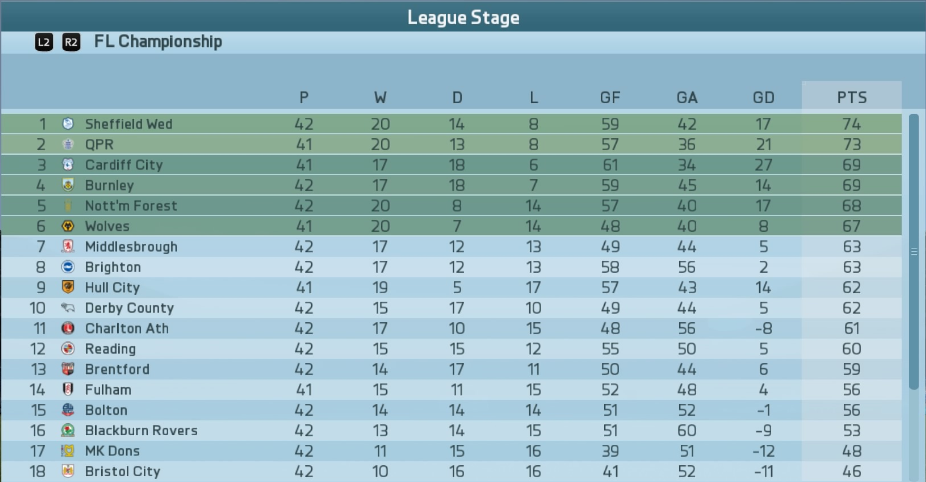Click the table's vertical scrollbar handle

point(914,252)
